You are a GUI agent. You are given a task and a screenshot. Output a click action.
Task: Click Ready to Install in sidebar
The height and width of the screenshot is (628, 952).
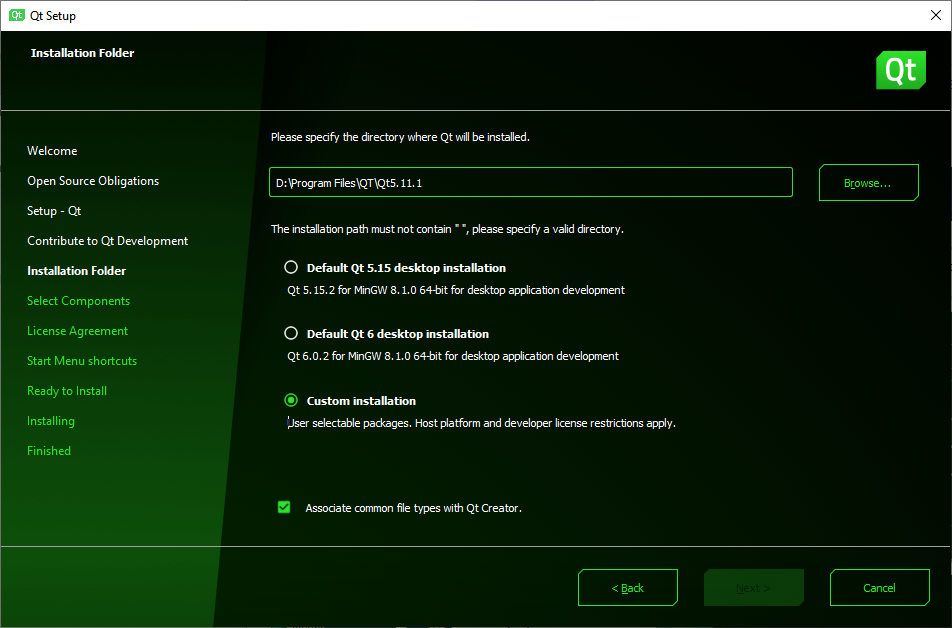67,391
